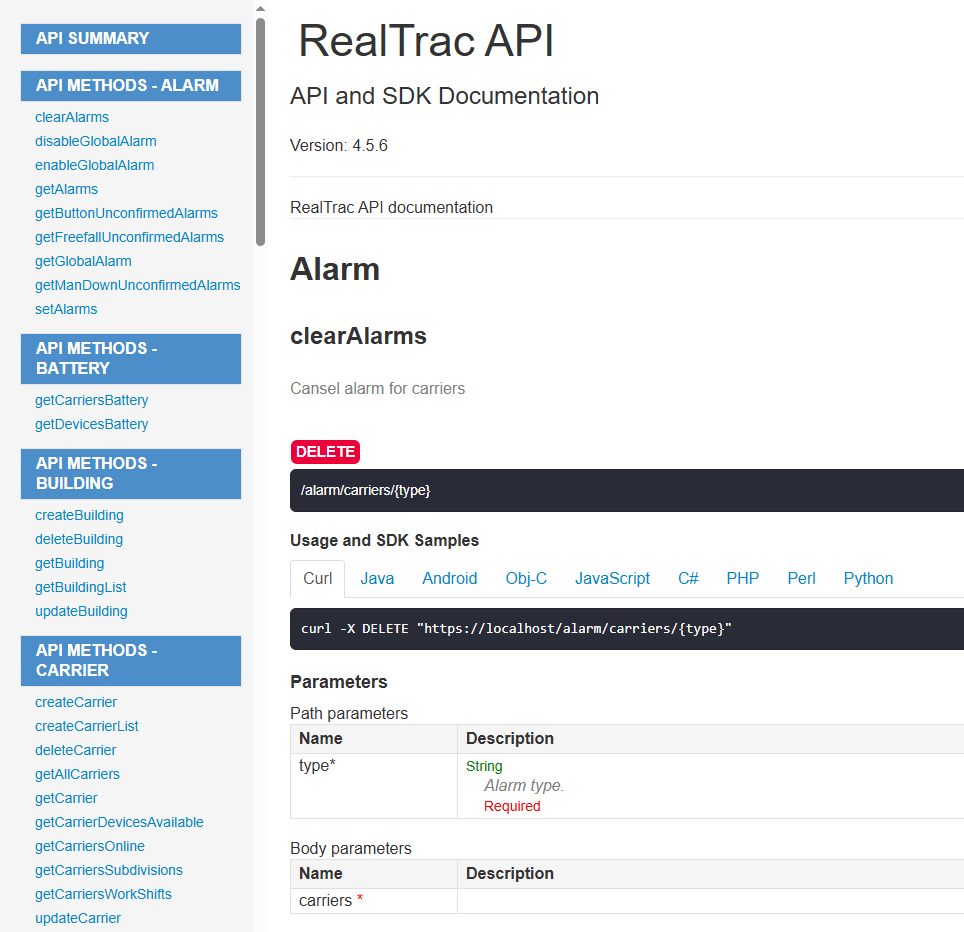This screenshot has height=932, width=964.
Task: Navigate to the clearAlarms method
Action: pyautogui.click(x=72, y=117)
